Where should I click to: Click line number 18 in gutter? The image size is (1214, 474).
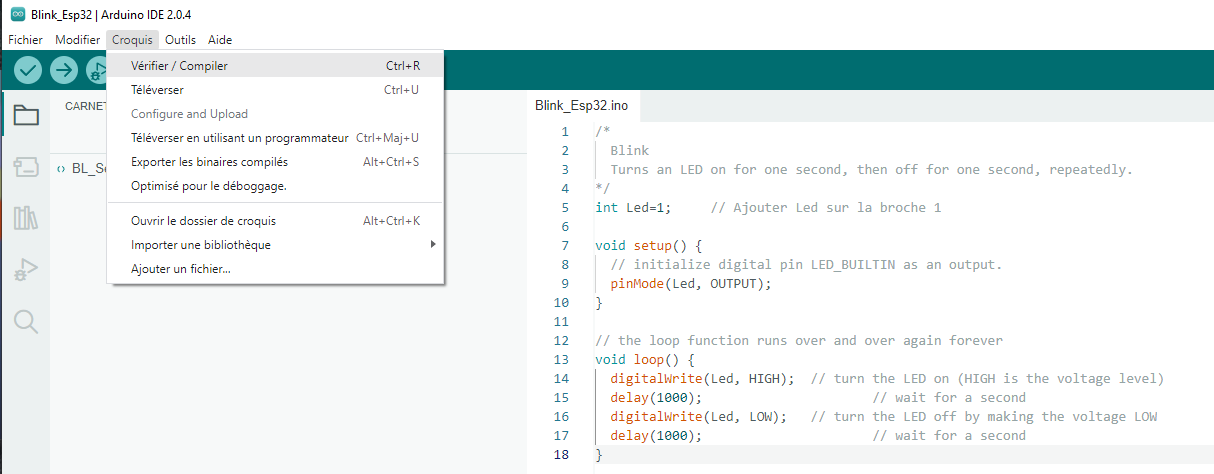[561, 455]
